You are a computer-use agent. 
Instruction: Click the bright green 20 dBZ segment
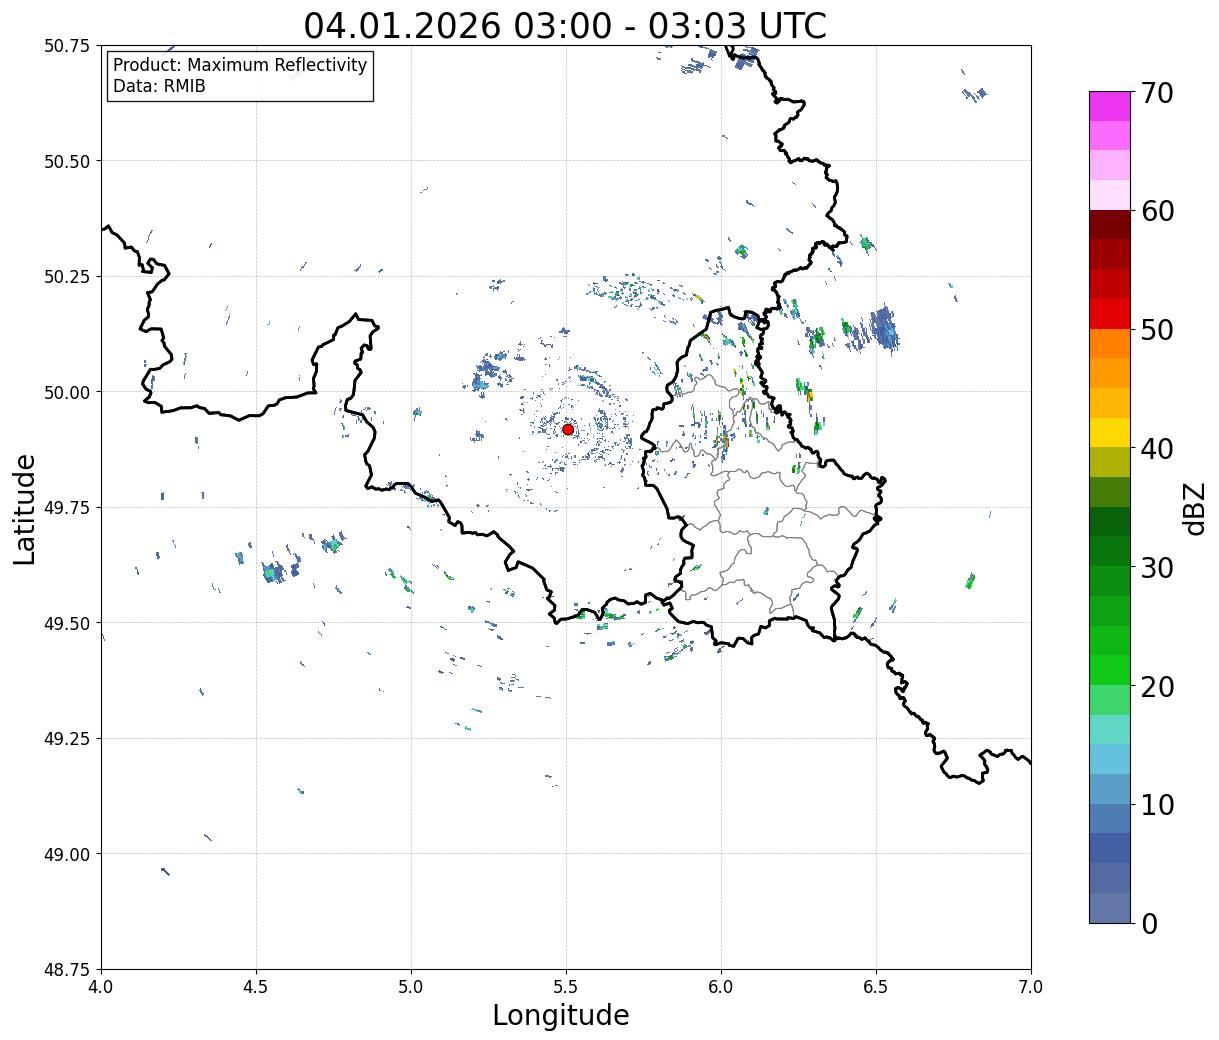1110,670
